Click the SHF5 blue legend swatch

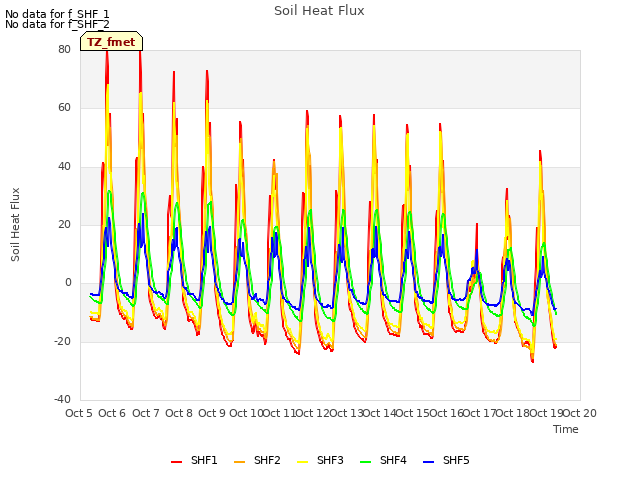point(429,462)
